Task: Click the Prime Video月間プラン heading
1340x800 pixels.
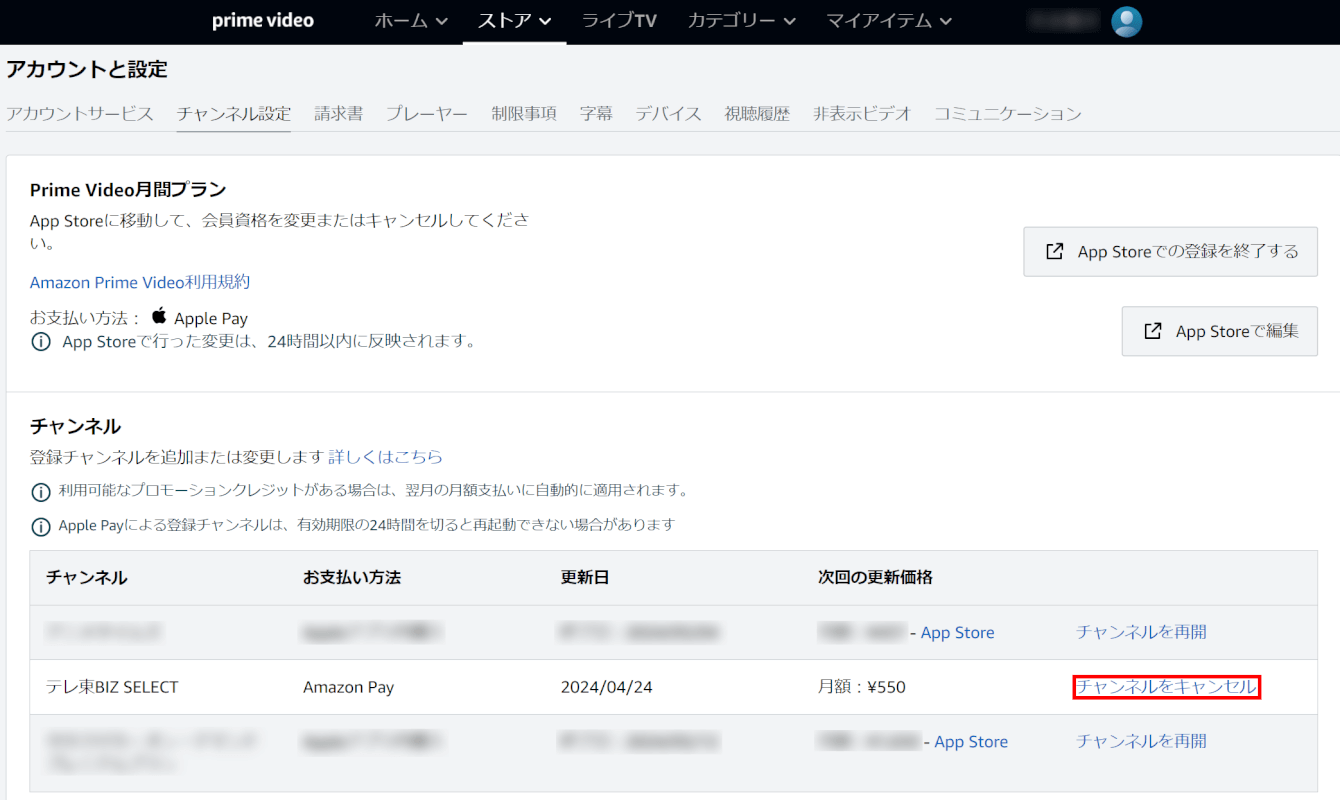Action: (x=128, y=190)
